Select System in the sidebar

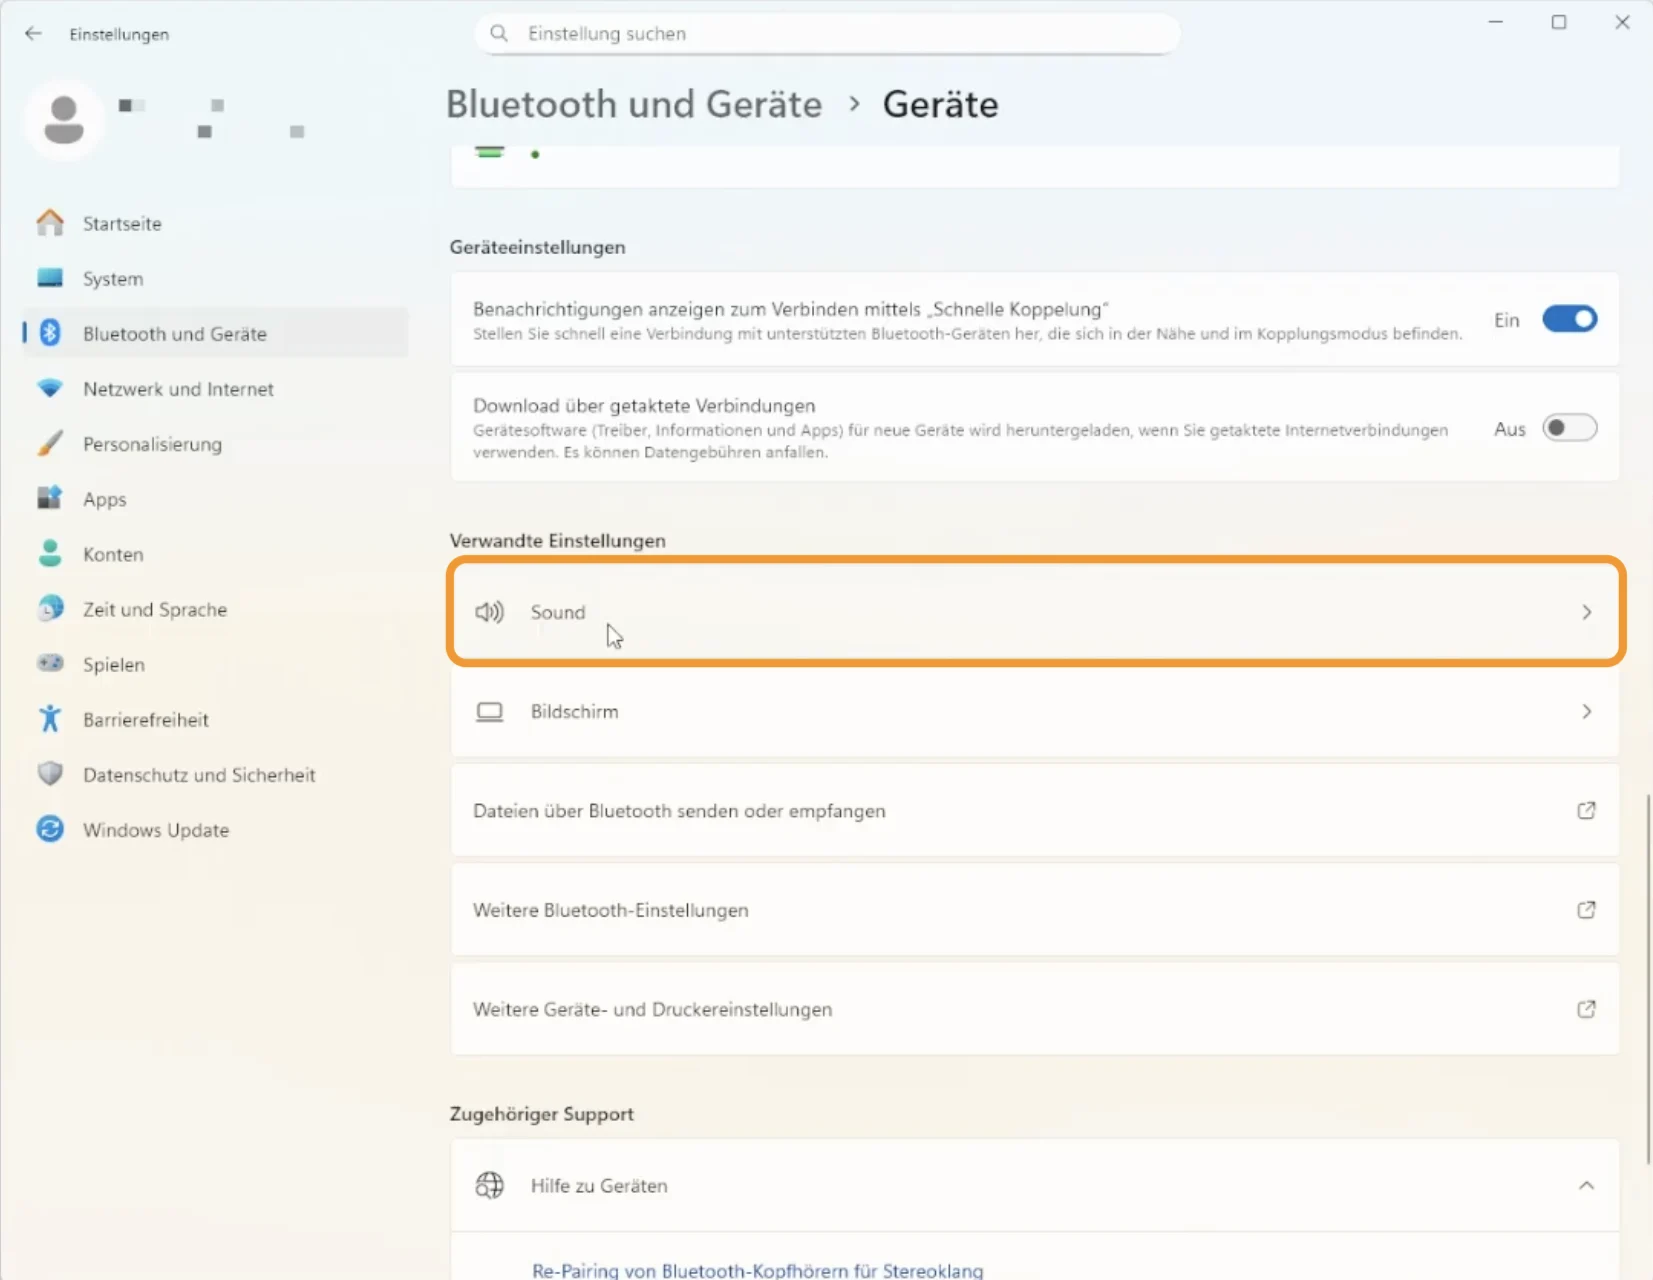click(113, 279)
